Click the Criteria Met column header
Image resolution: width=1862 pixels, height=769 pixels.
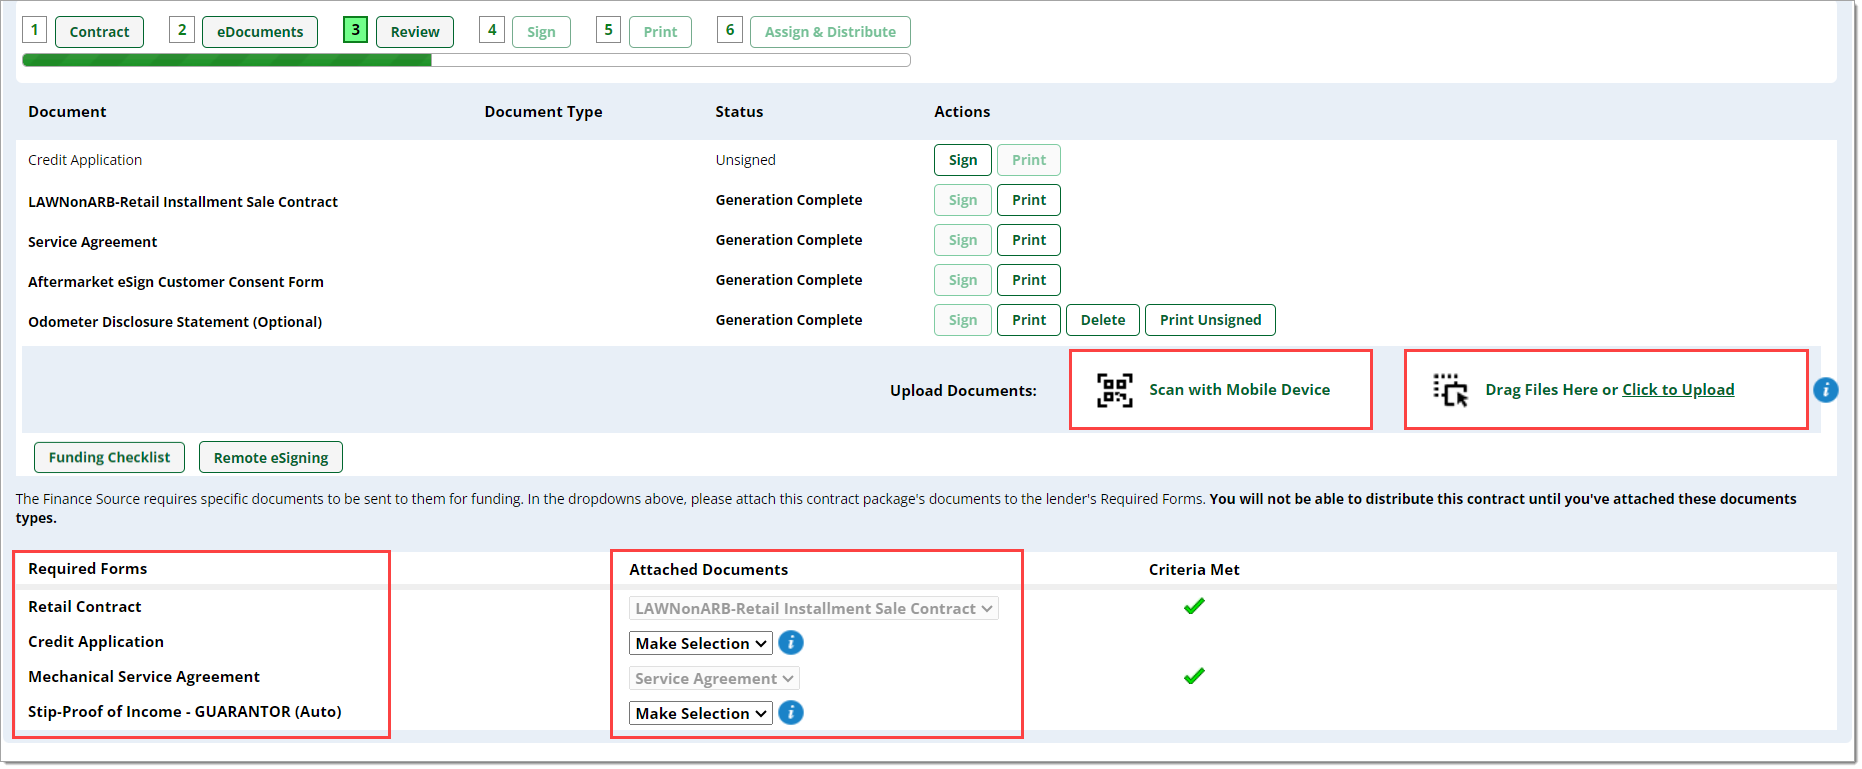(1194, 570)
